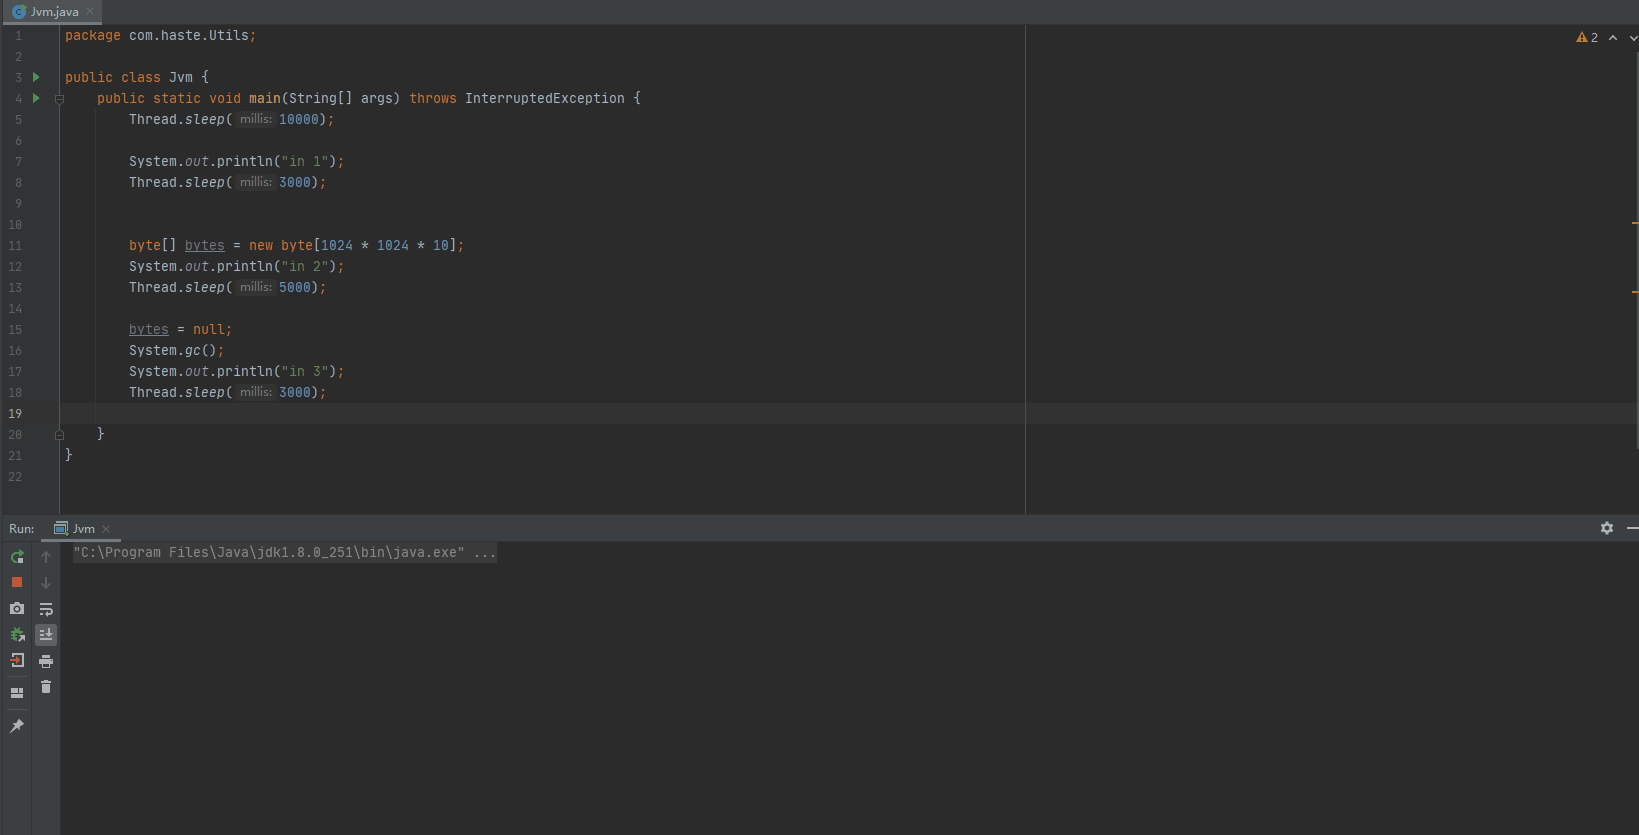Print the console output
1639x835 pixels.
pos(46,661)
